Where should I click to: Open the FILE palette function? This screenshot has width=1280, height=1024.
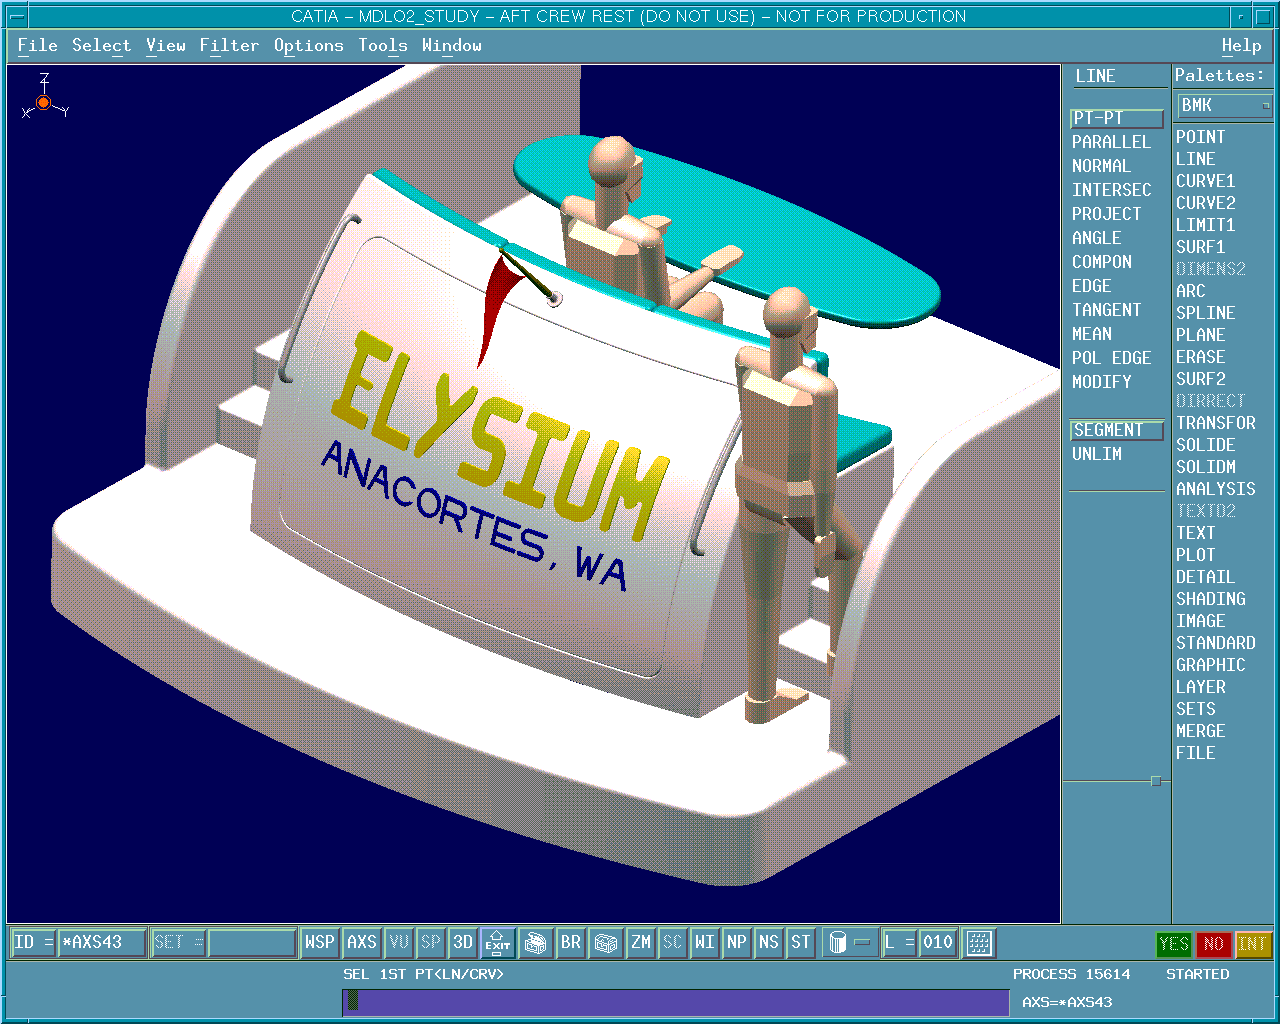pyautogui.click(x=1195, y=753)
